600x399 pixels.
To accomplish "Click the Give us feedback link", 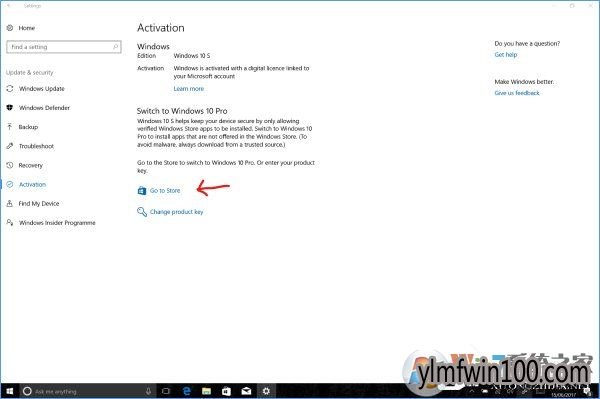I will (x=517, y=93).
